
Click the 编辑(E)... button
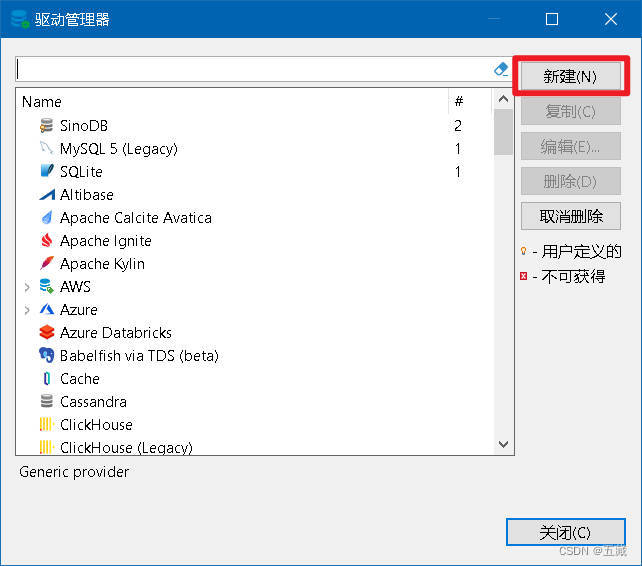tap(570, 146)
